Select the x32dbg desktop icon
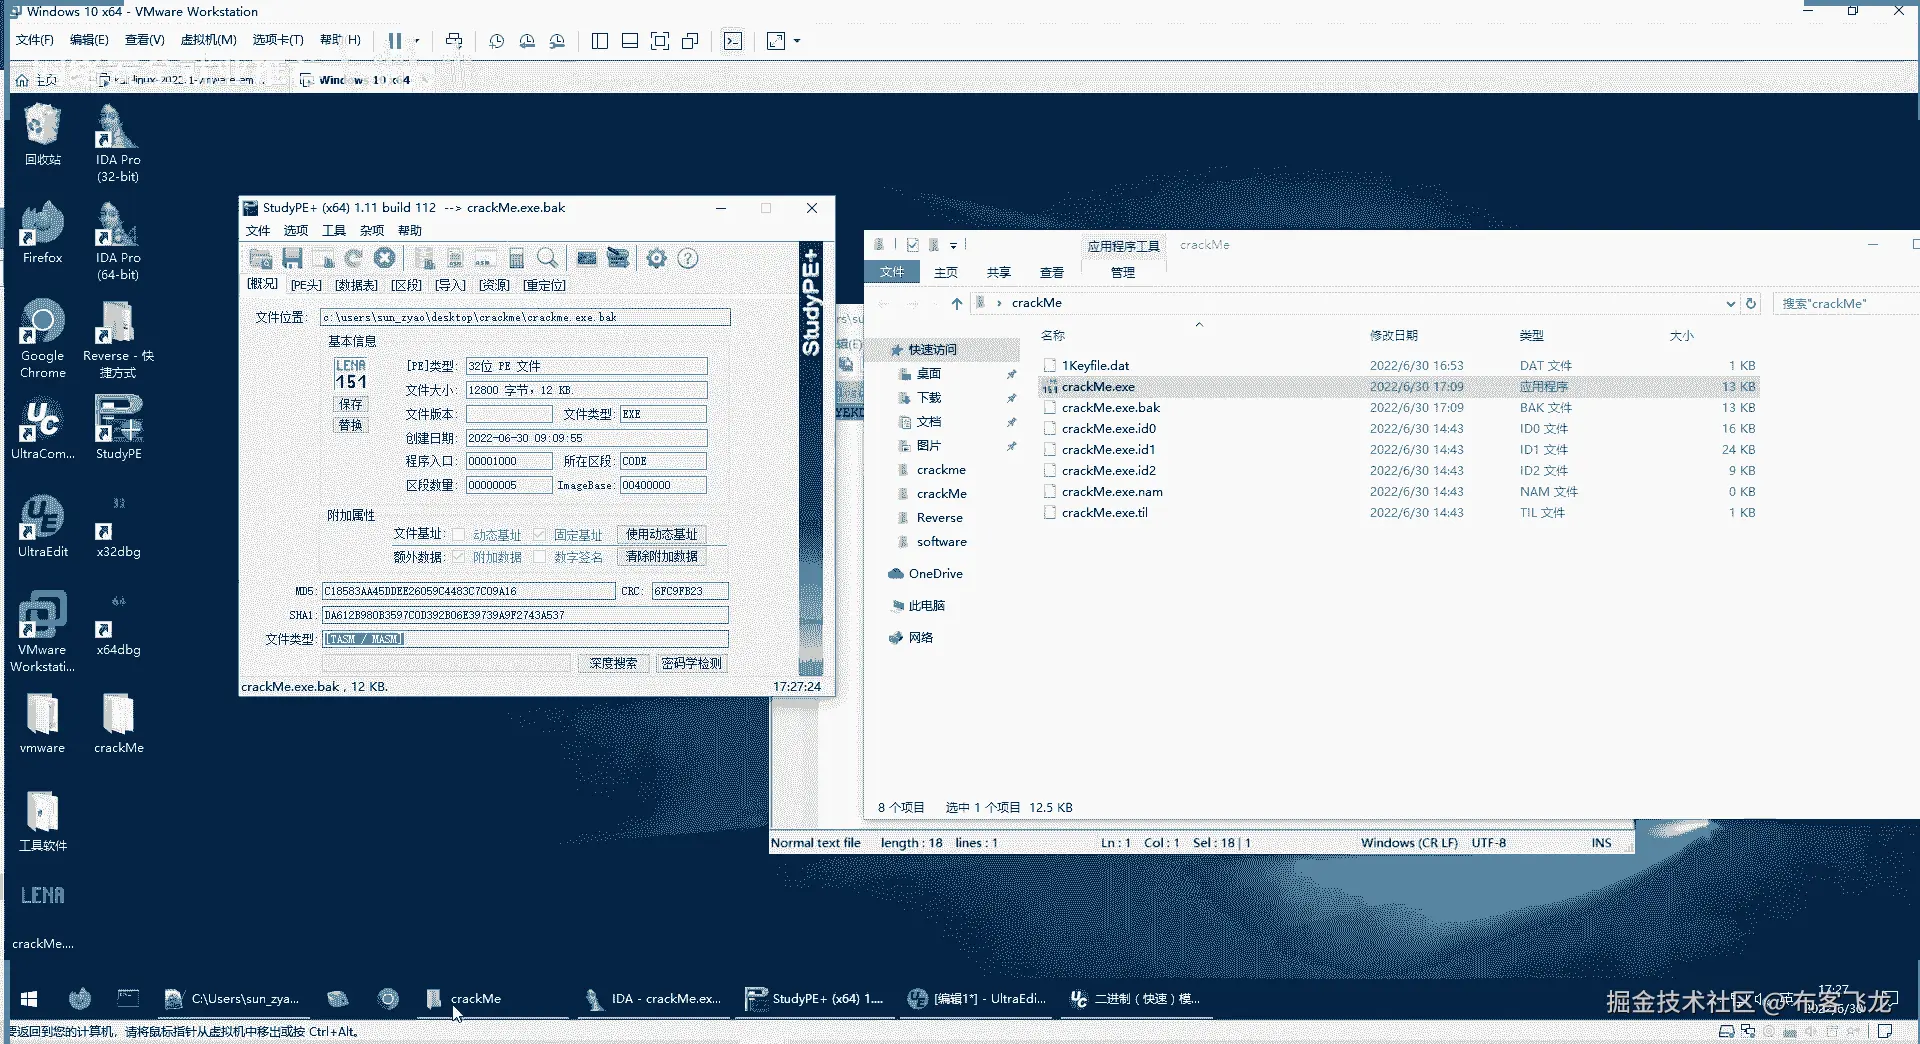Screen dimensions: 1920x1044 (118, 527)
